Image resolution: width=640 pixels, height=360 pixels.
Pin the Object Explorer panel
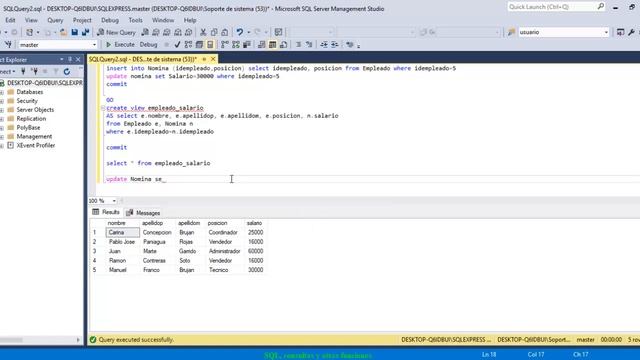coord(70,60)
